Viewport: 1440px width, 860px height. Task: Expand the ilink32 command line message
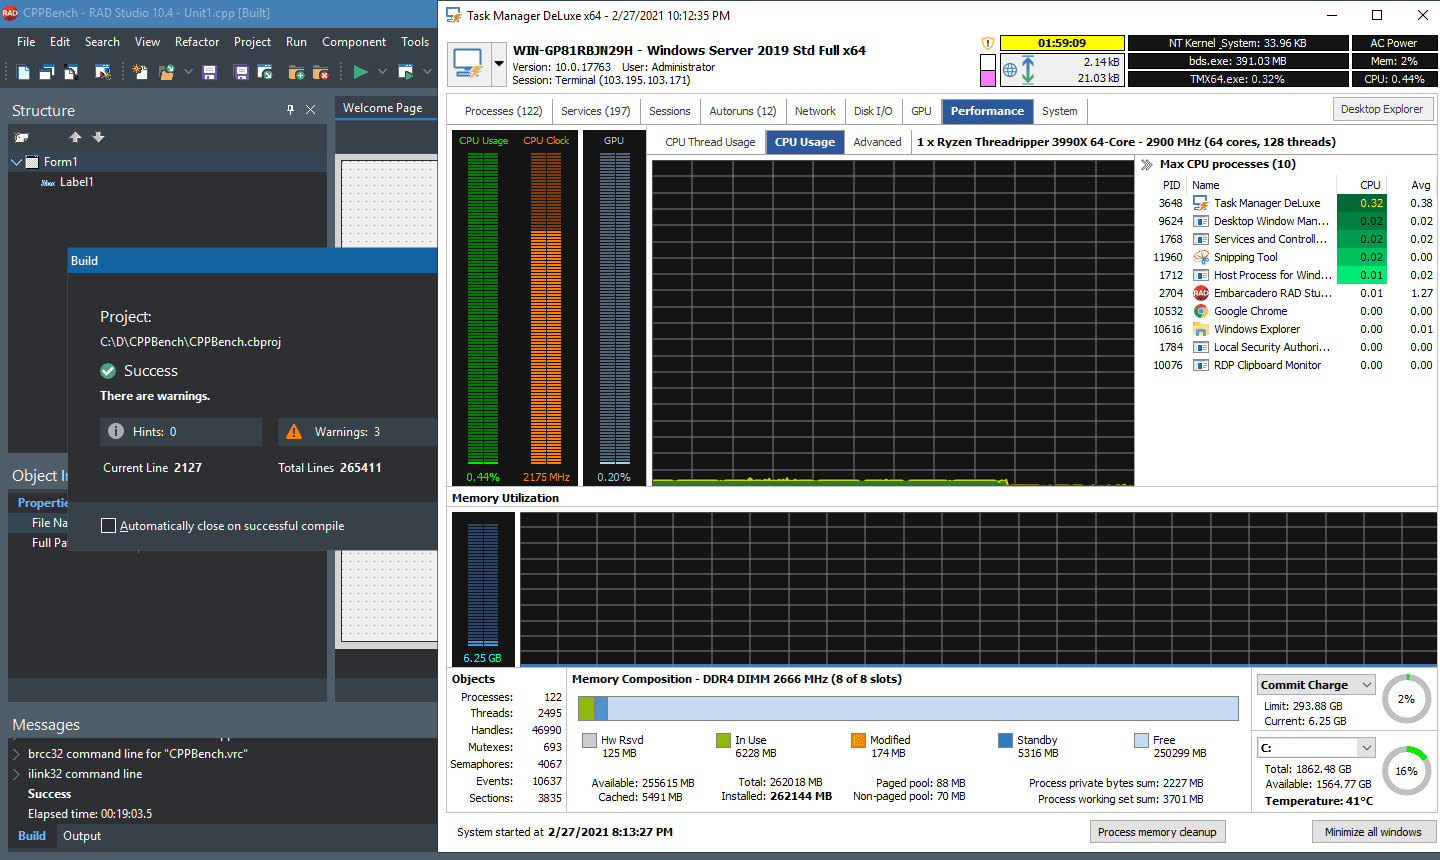click(16, 774)
